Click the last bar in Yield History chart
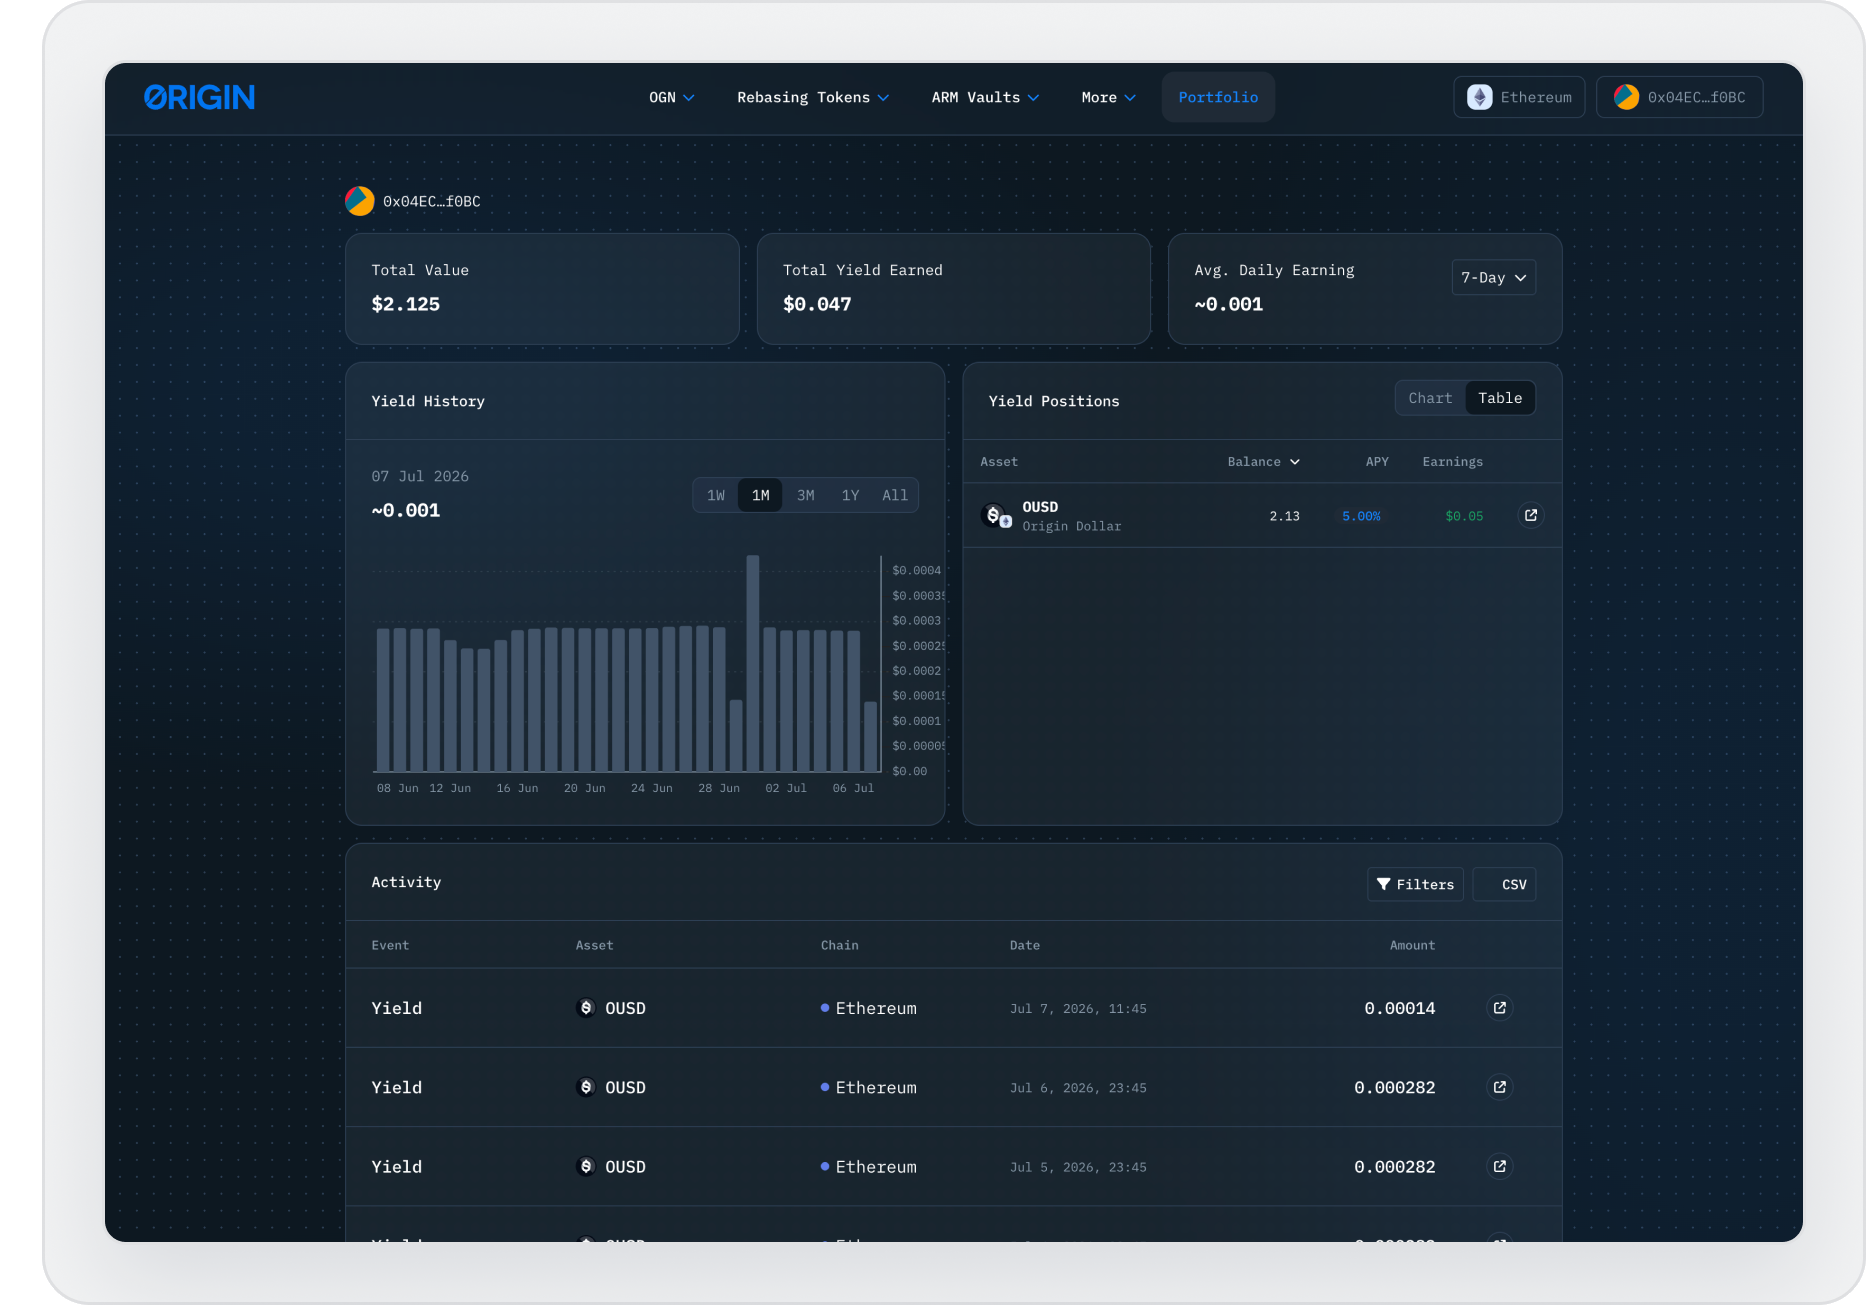 coord(870,737)
